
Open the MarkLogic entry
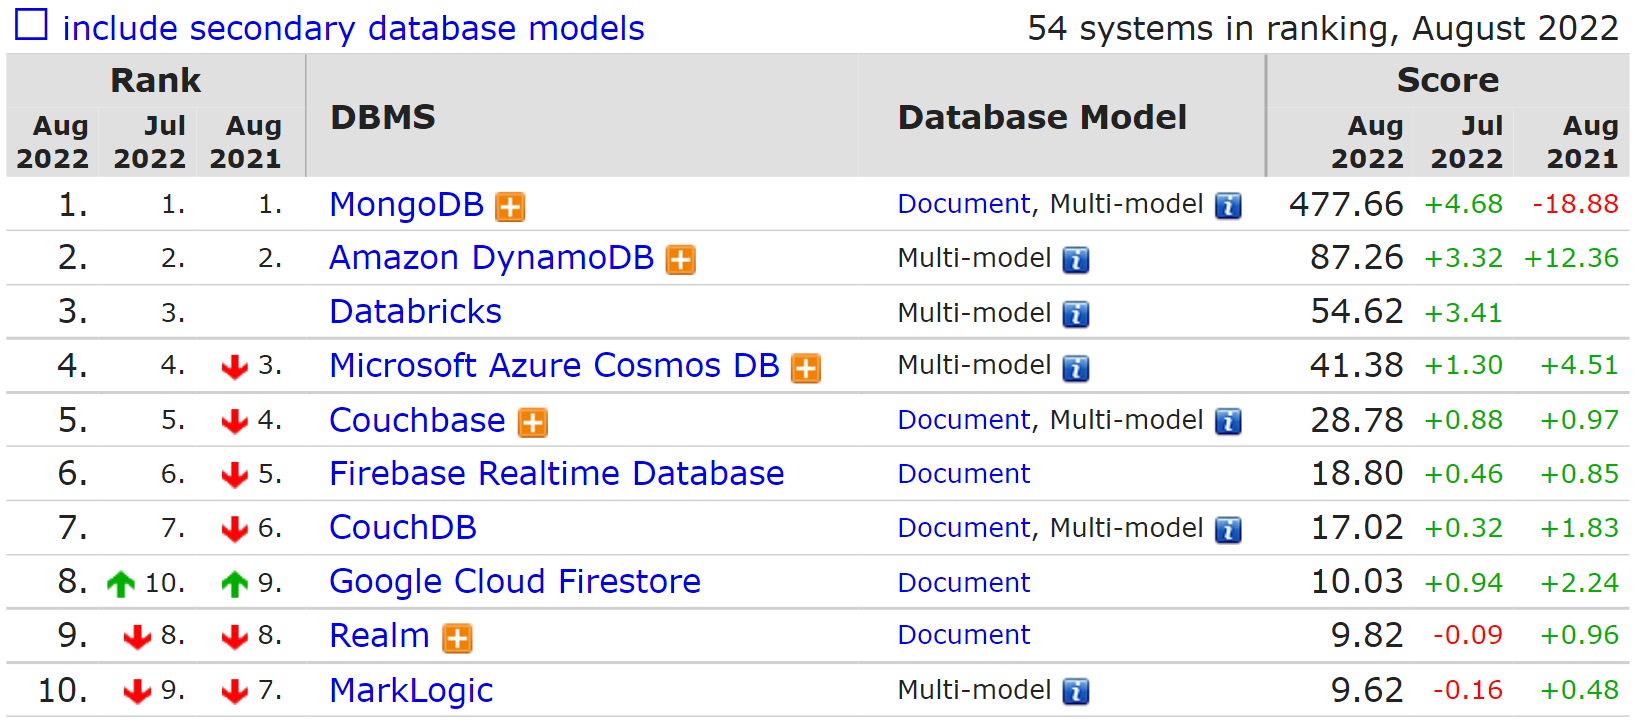click(x=411, y=690)
